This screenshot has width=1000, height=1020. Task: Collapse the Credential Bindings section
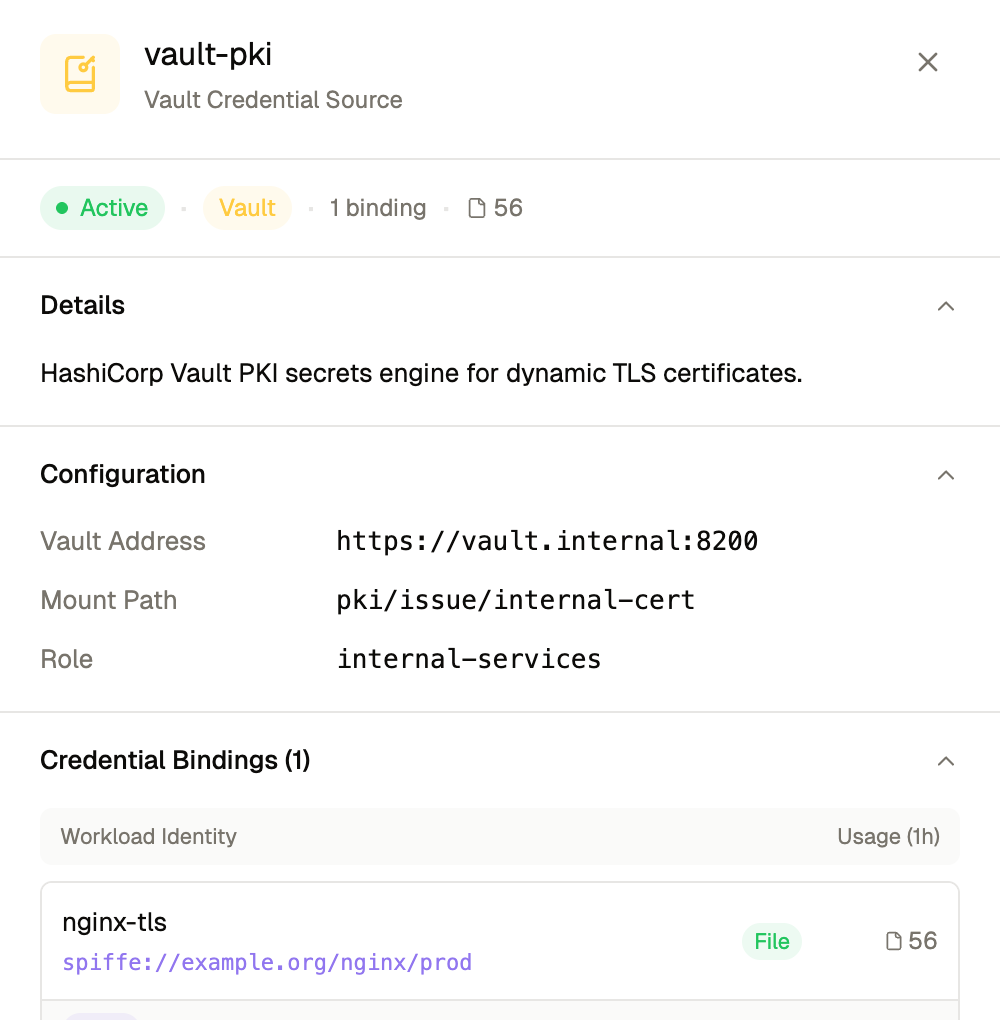coord(946,761)
